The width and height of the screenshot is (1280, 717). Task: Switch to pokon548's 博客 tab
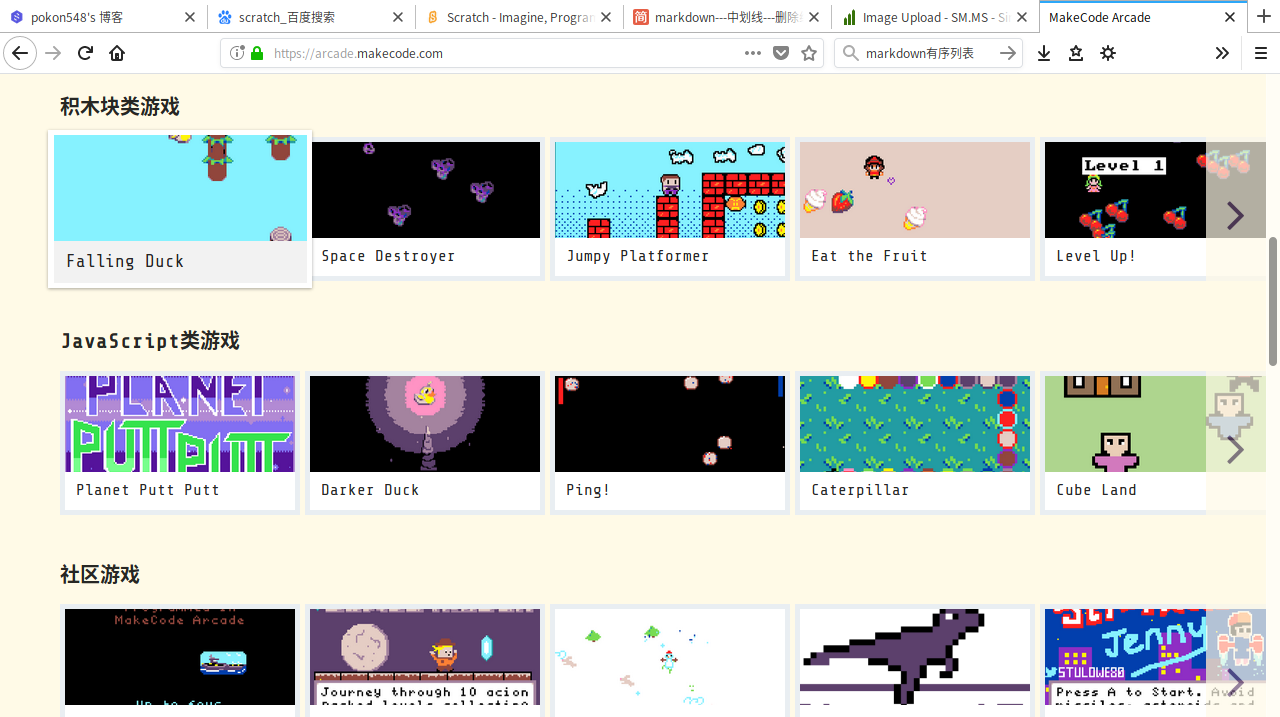(x=104, y=17)
